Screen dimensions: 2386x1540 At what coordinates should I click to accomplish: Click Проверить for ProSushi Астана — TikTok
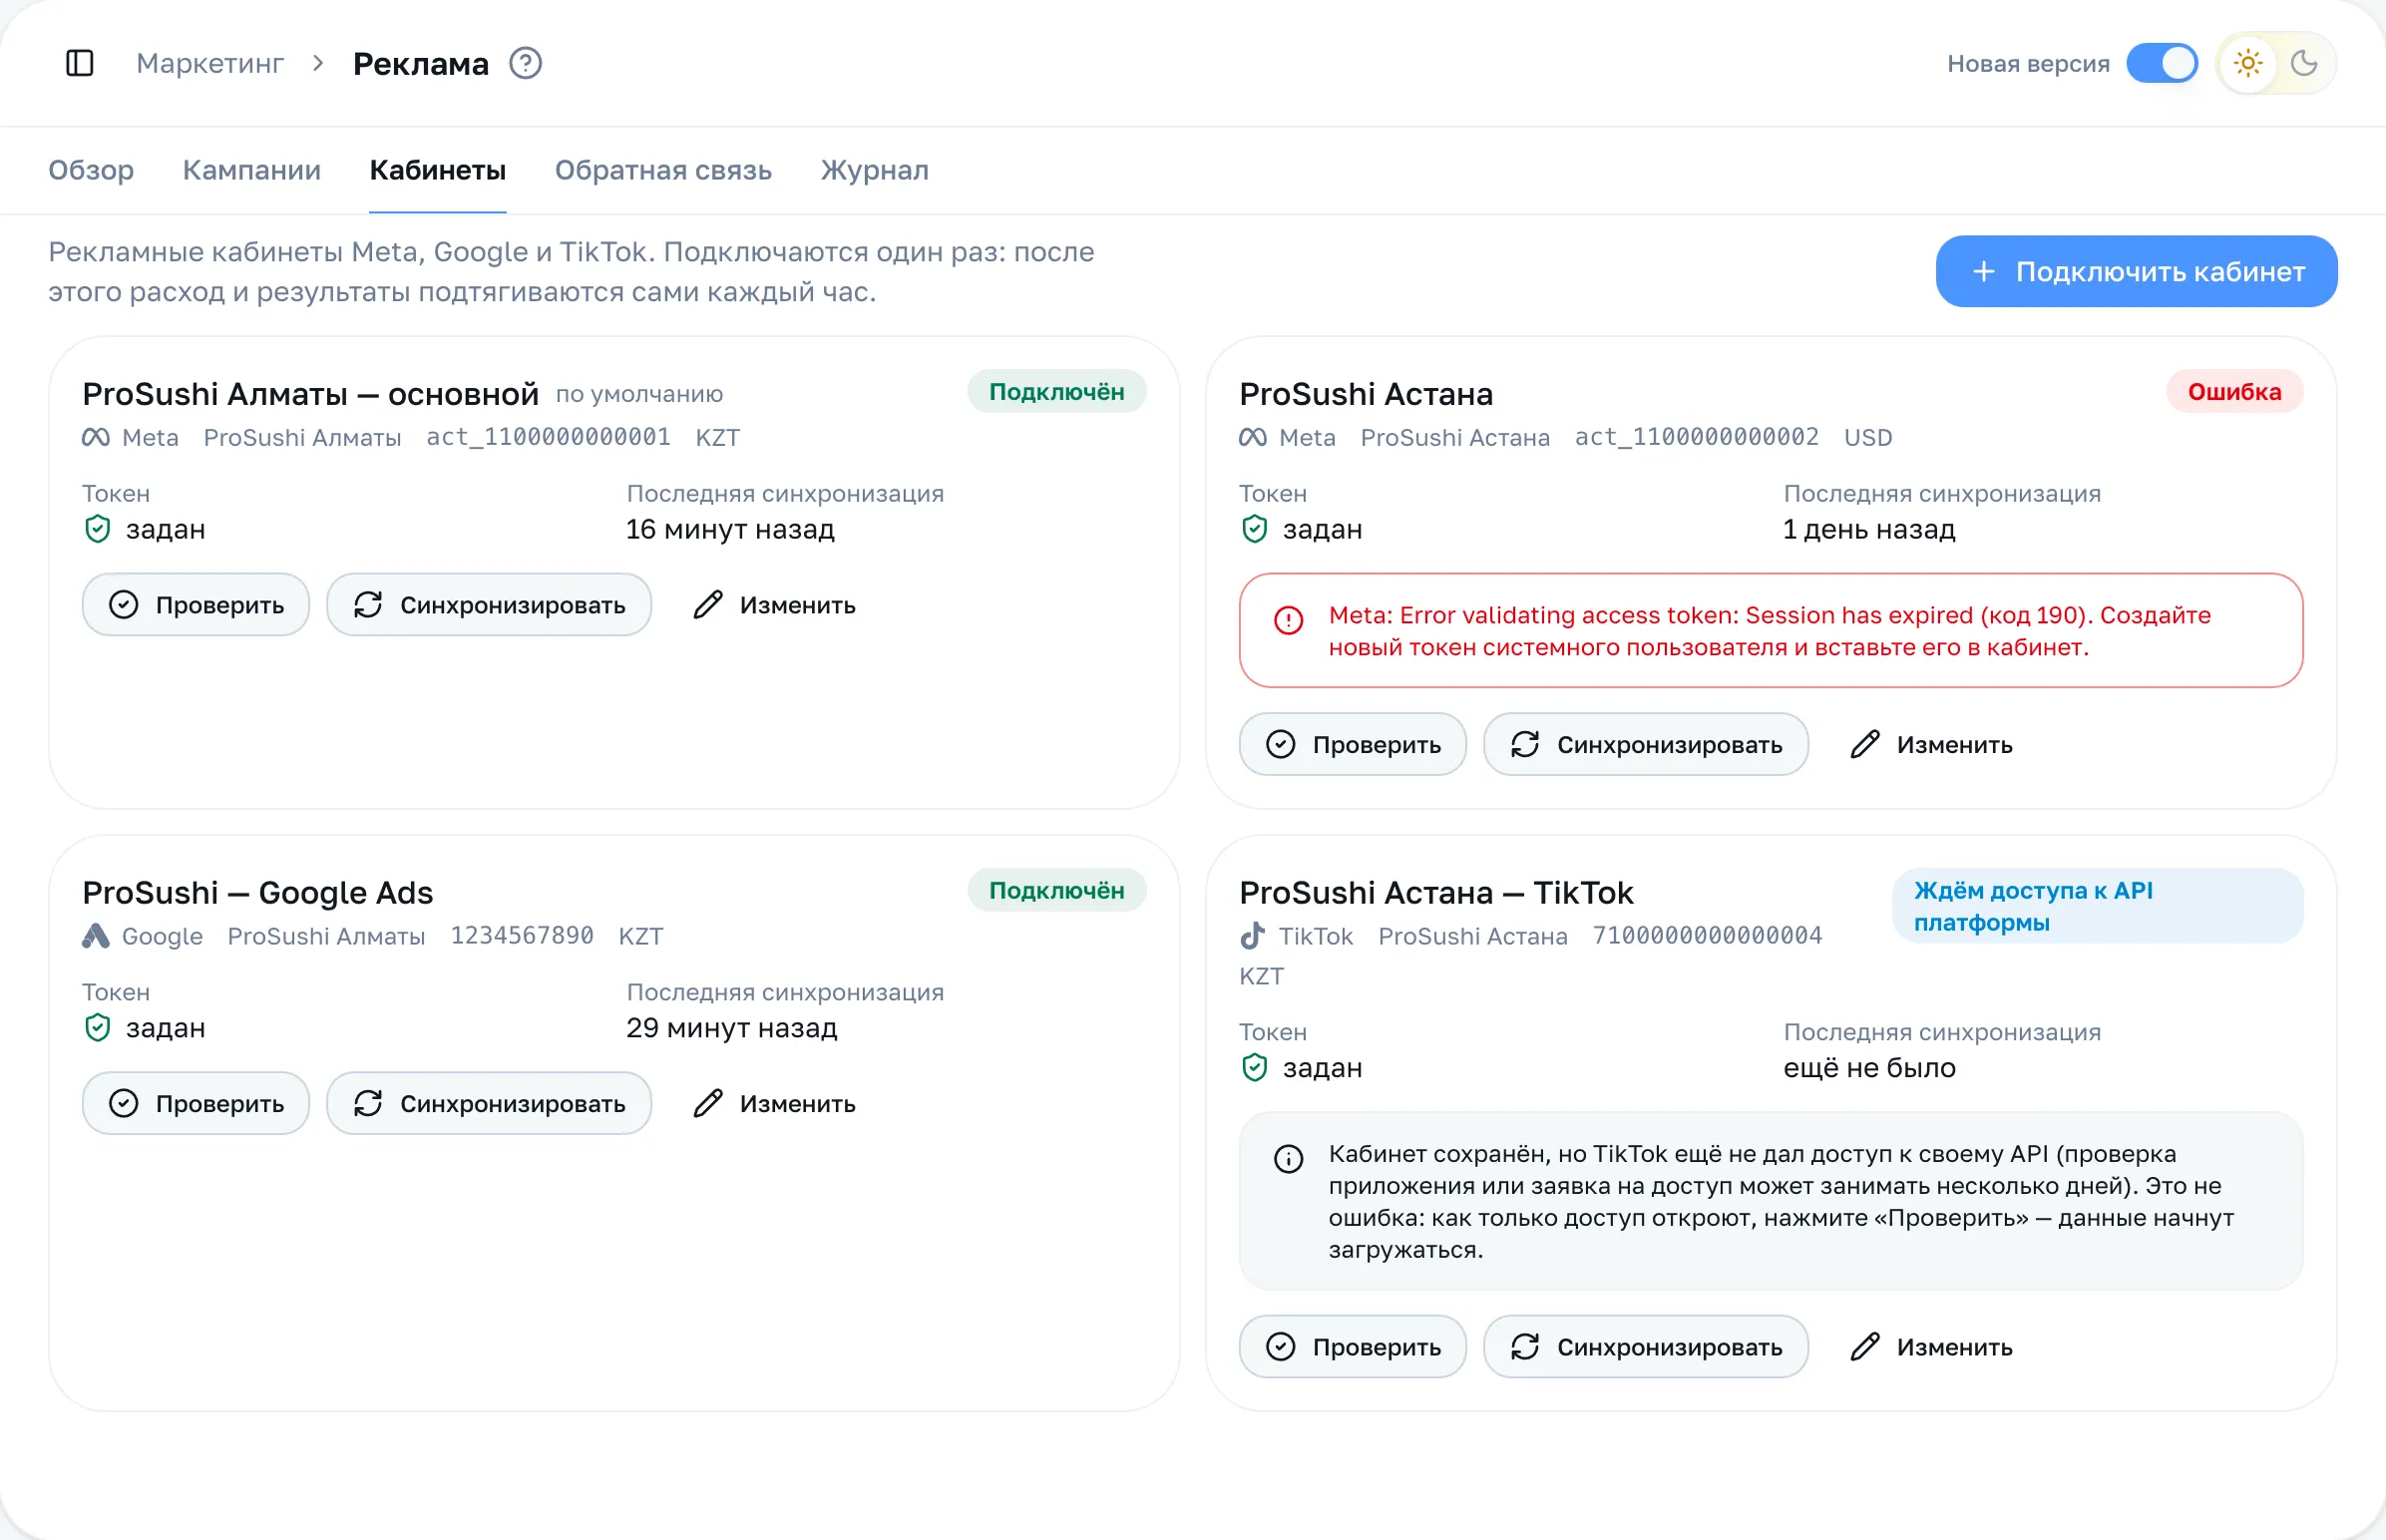click(1353, 1348)
